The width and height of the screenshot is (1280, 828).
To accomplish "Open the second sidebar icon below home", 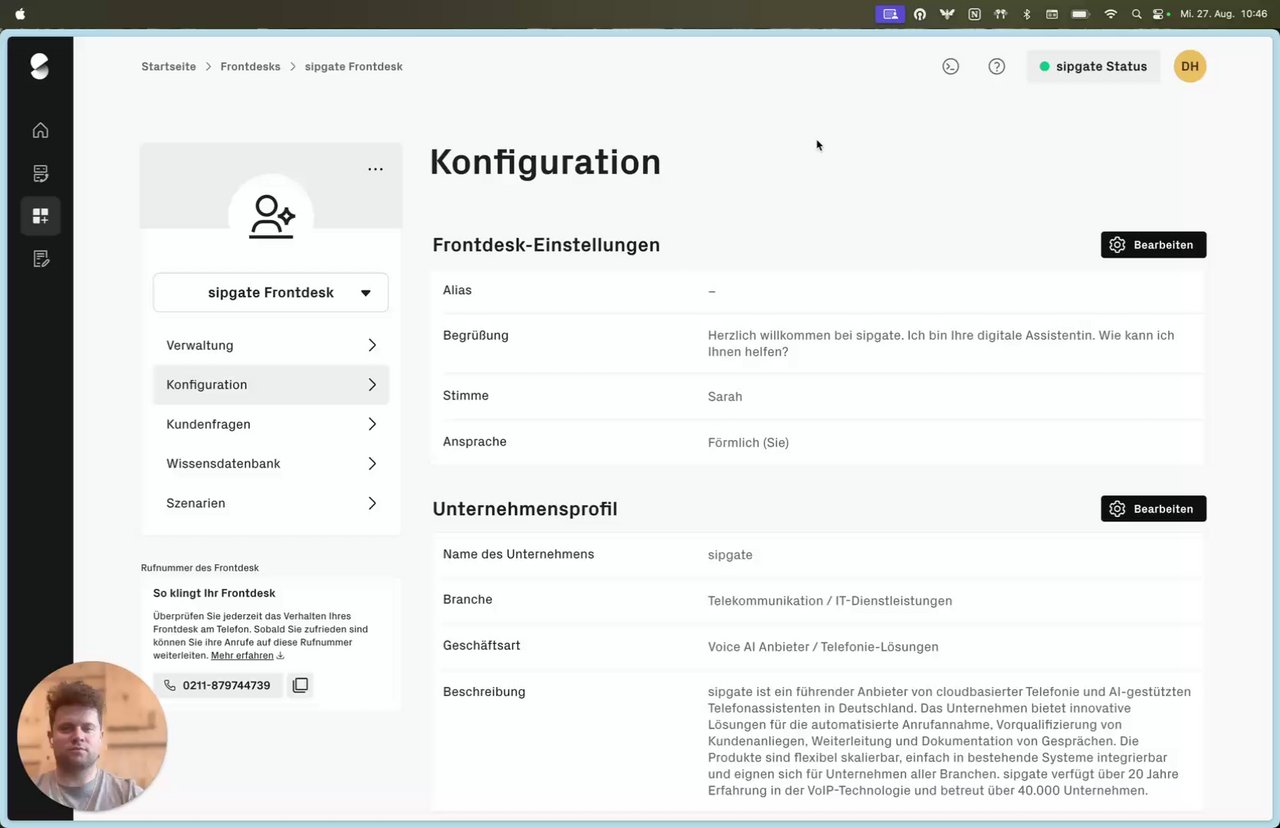I will tap(40, 174).
